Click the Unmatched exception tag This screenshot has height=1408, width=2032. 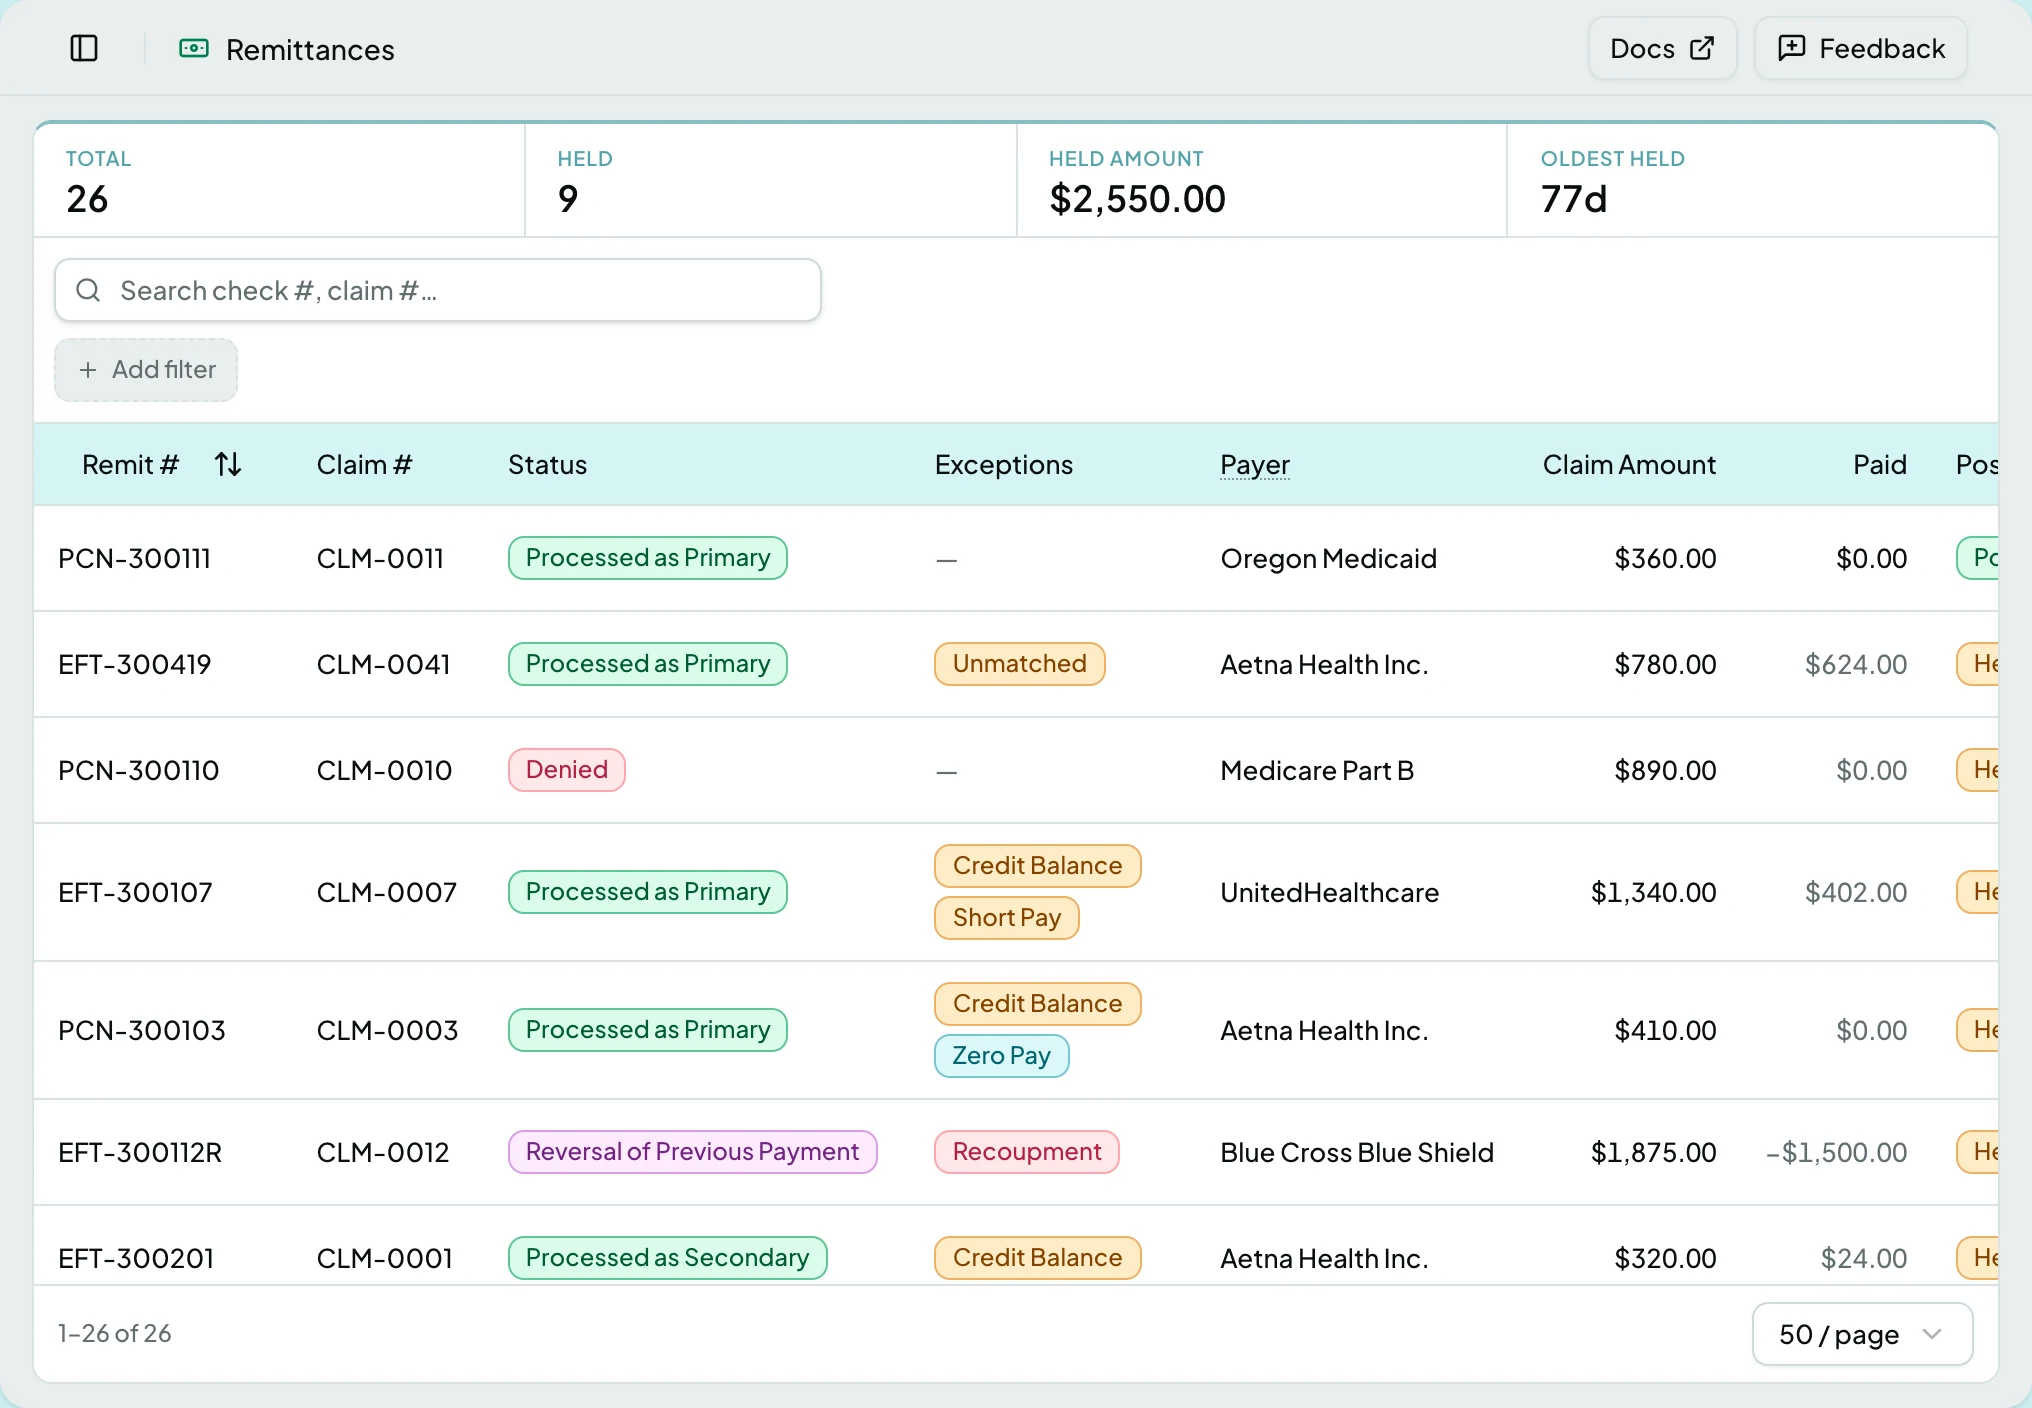tap(1020, 664)
